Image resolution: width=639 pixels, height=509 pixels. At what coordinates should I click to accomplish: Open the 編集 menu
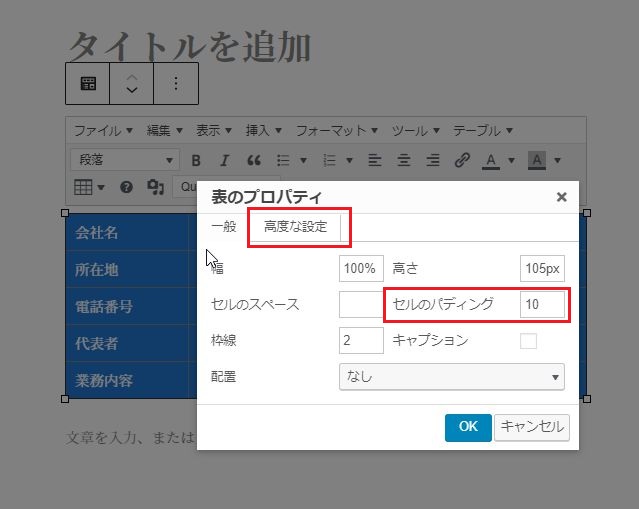[165, 131]
